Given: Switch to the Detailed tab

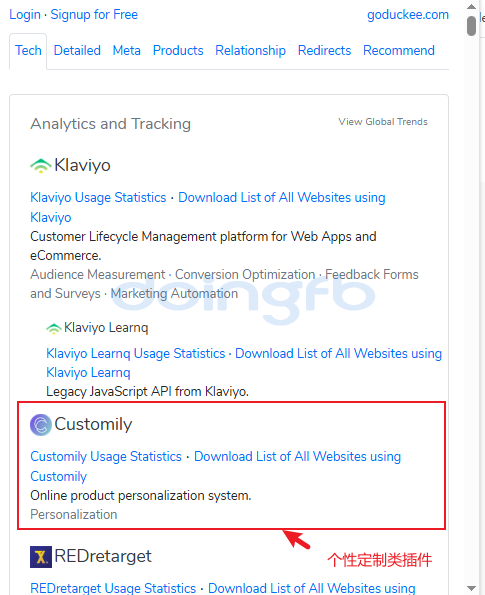Looking at the screenshot, I should pos(77,50).
